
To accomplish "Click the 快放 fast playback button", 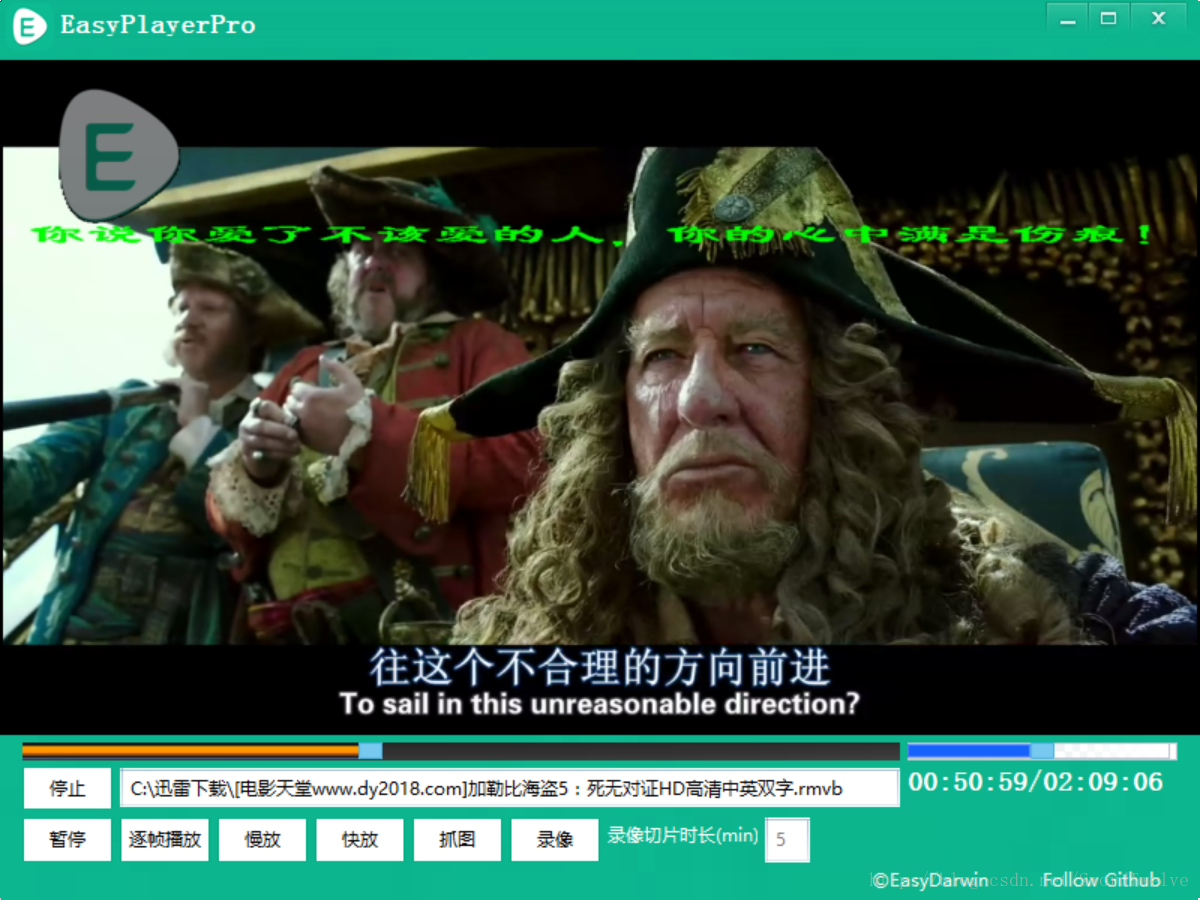I will tap(360, 840).
